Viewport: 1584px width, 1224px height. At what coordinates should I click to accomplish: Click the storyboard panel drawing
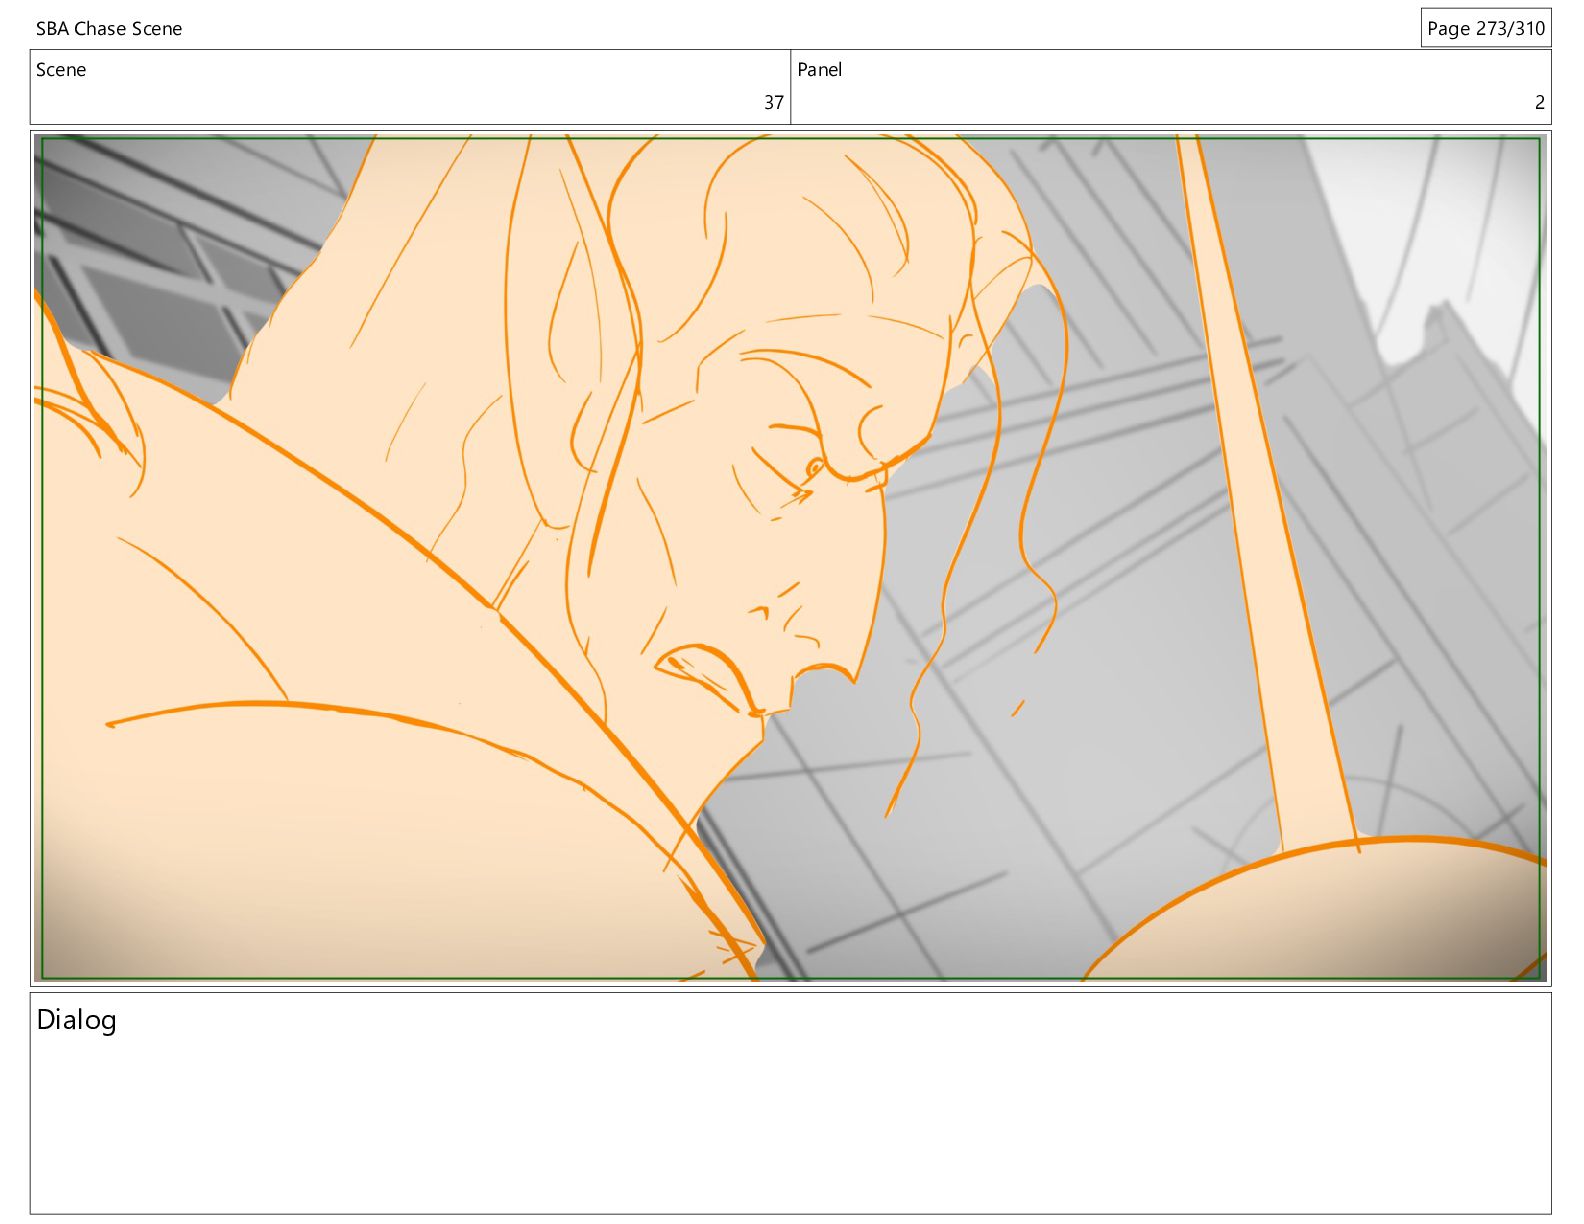click(x=791, y=558)
